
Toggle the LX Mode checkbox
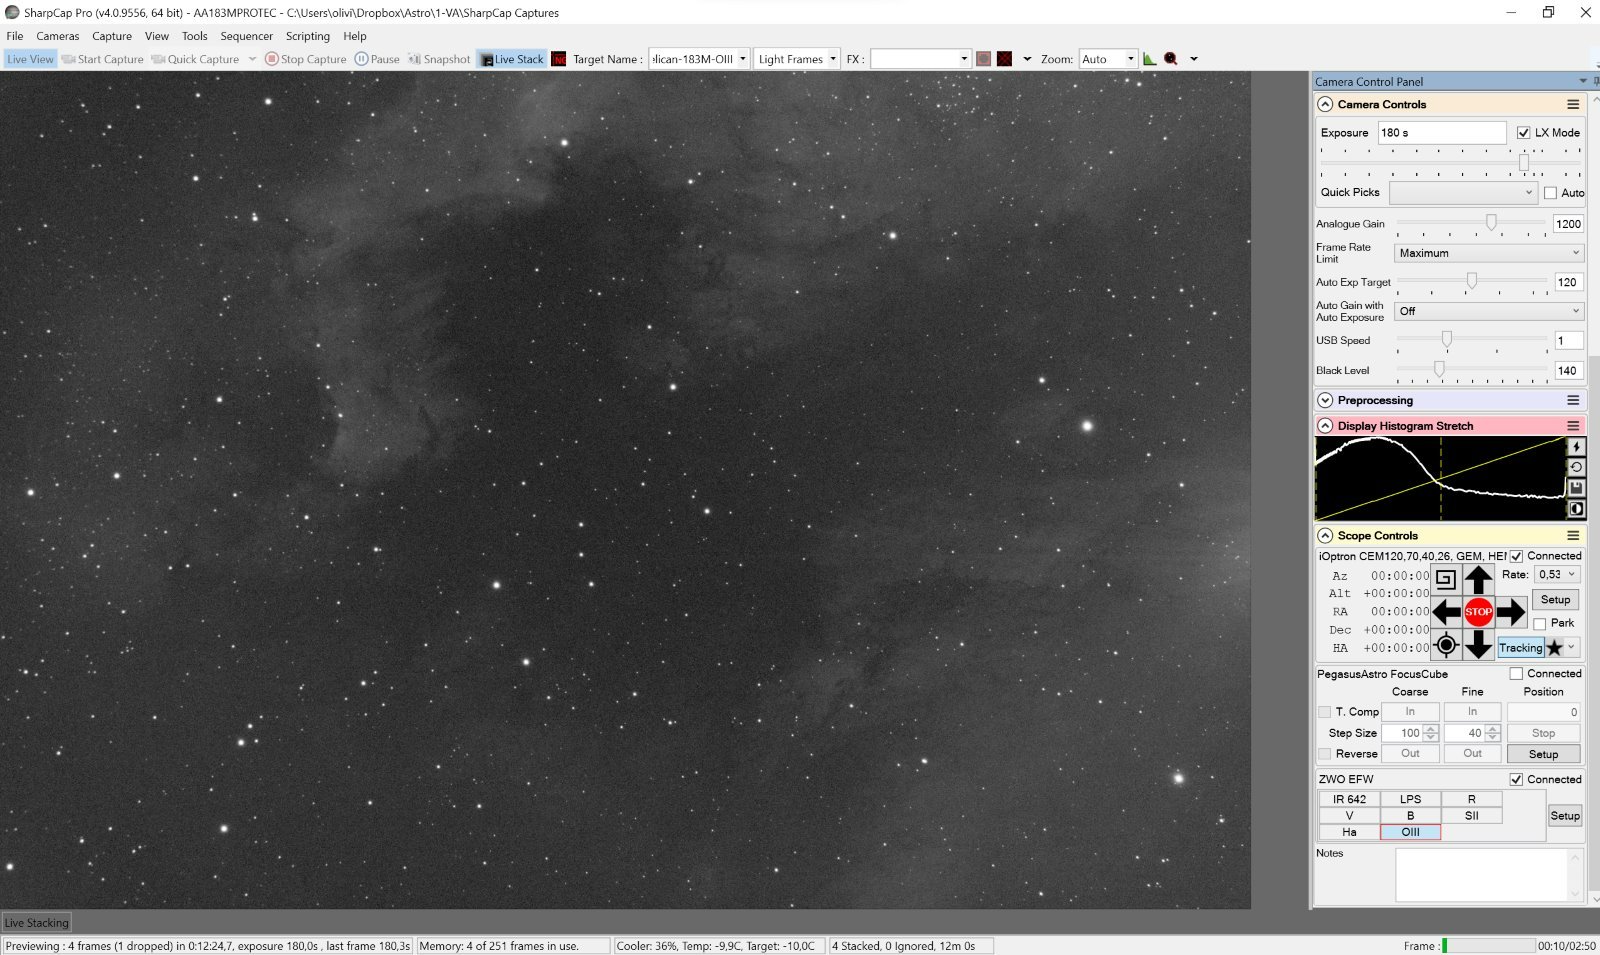coord(1523,133)
